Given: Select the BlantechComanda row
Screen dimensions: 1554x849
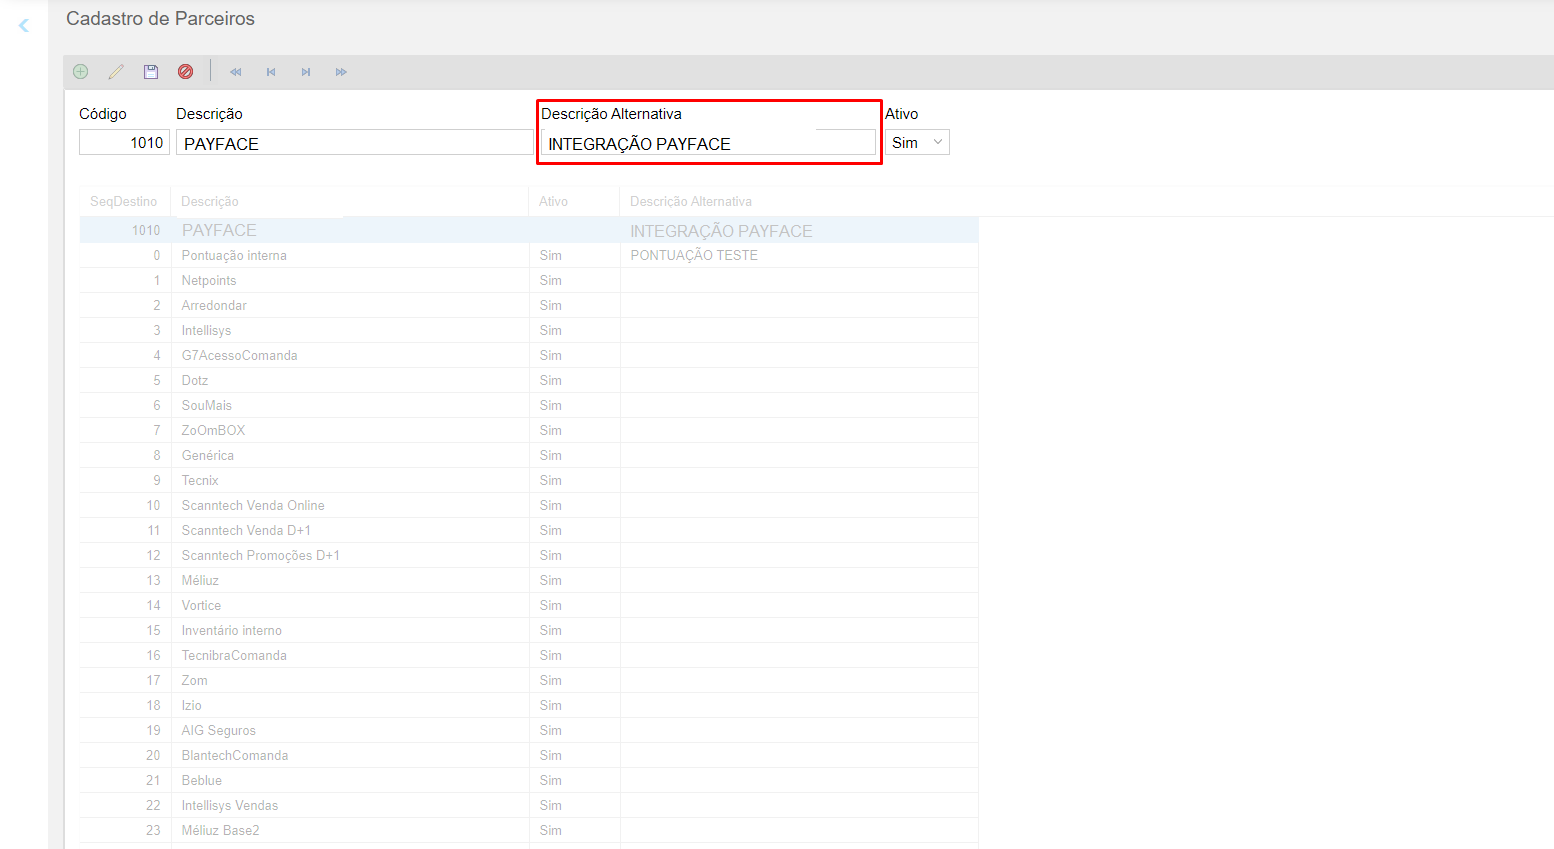Looking at the screenshot, I should pos(529,755).
